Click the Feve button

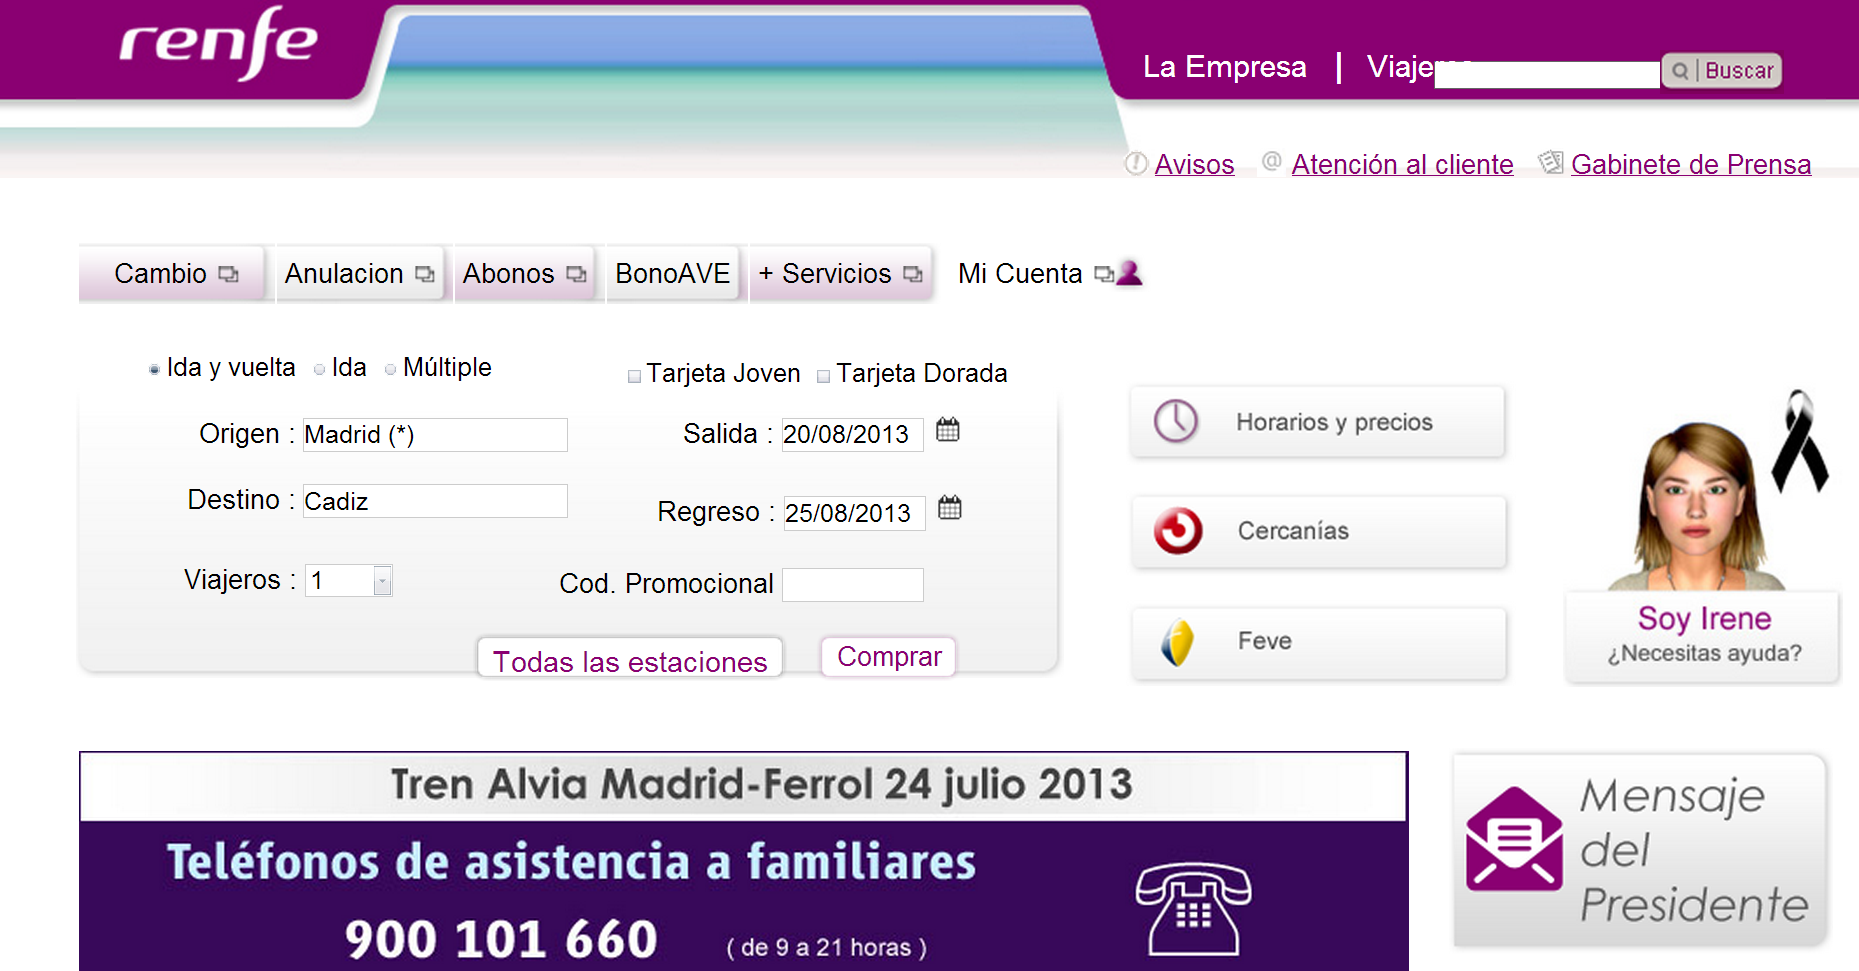1319,643
